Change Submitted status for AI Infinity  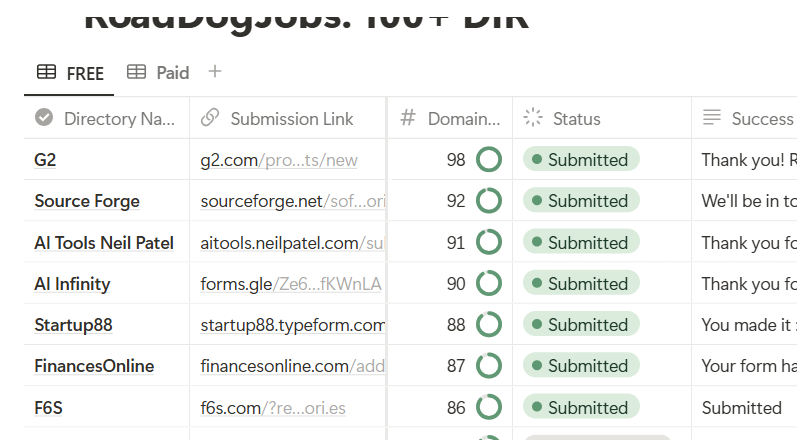click(581, 284)
